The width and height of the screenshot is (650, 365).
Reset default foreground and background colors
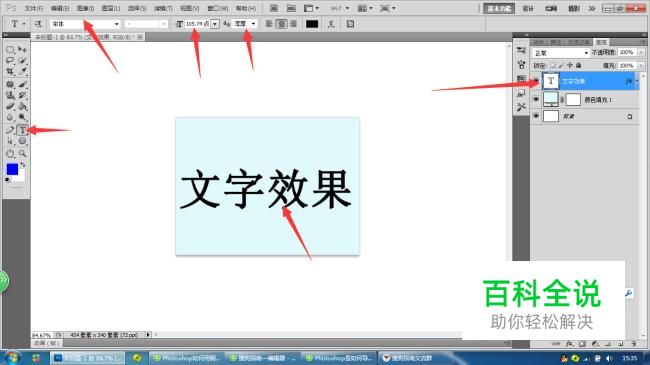(x=7, y=180)
